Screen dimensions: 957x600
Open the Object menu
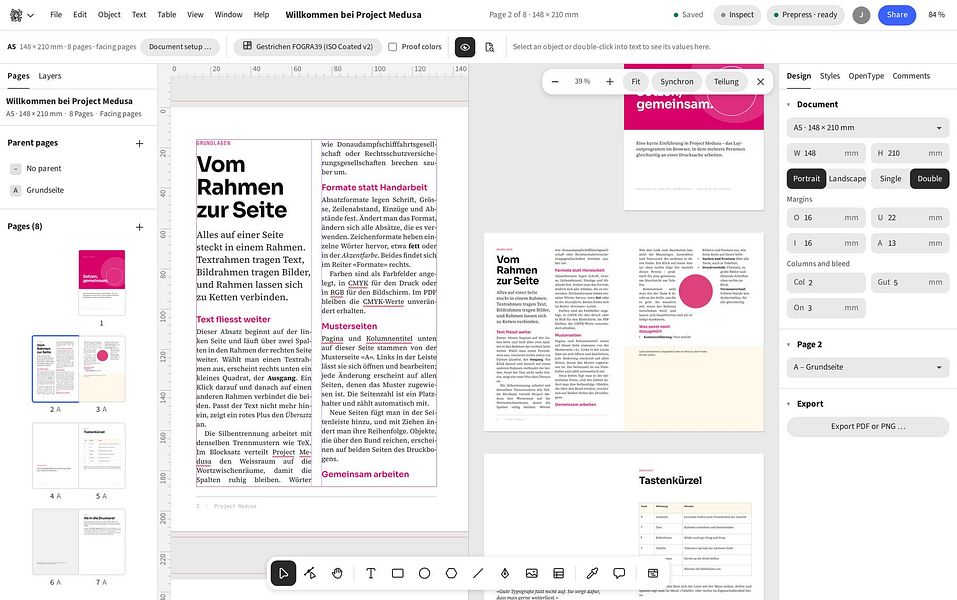pos(109,15)
